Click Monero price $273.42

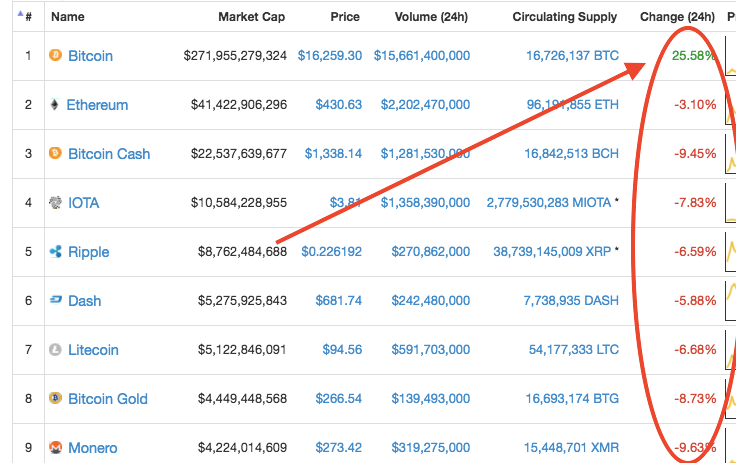pos(338,448)
